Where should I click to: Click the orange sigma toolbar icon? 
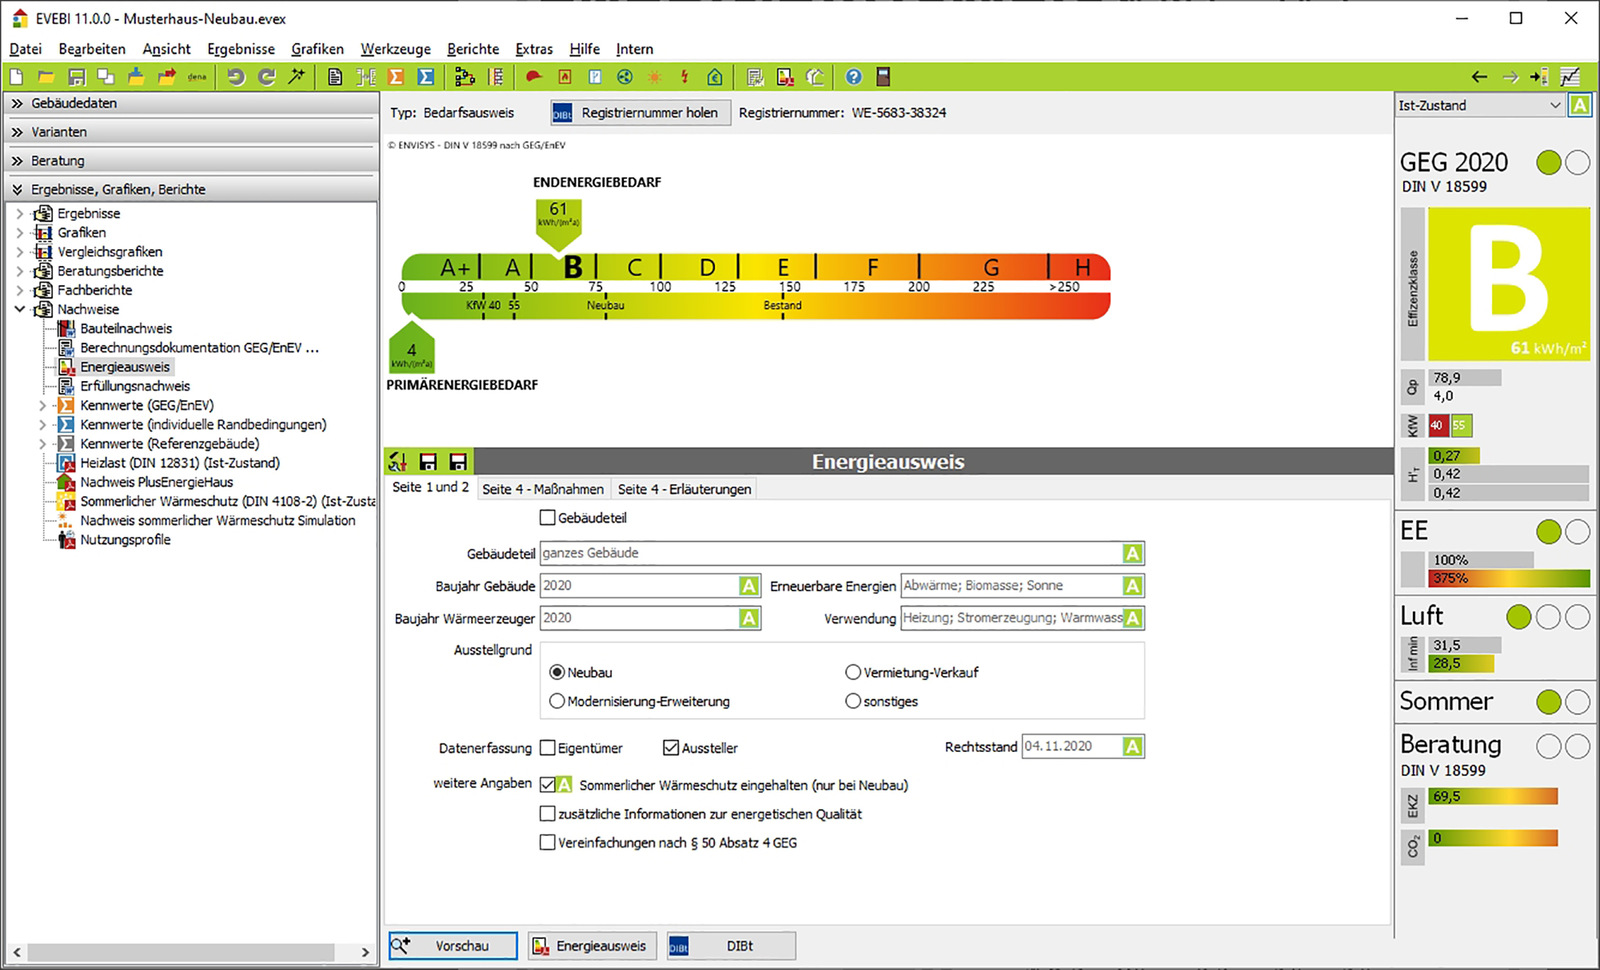pyautogui.click(x=396, y=77)
